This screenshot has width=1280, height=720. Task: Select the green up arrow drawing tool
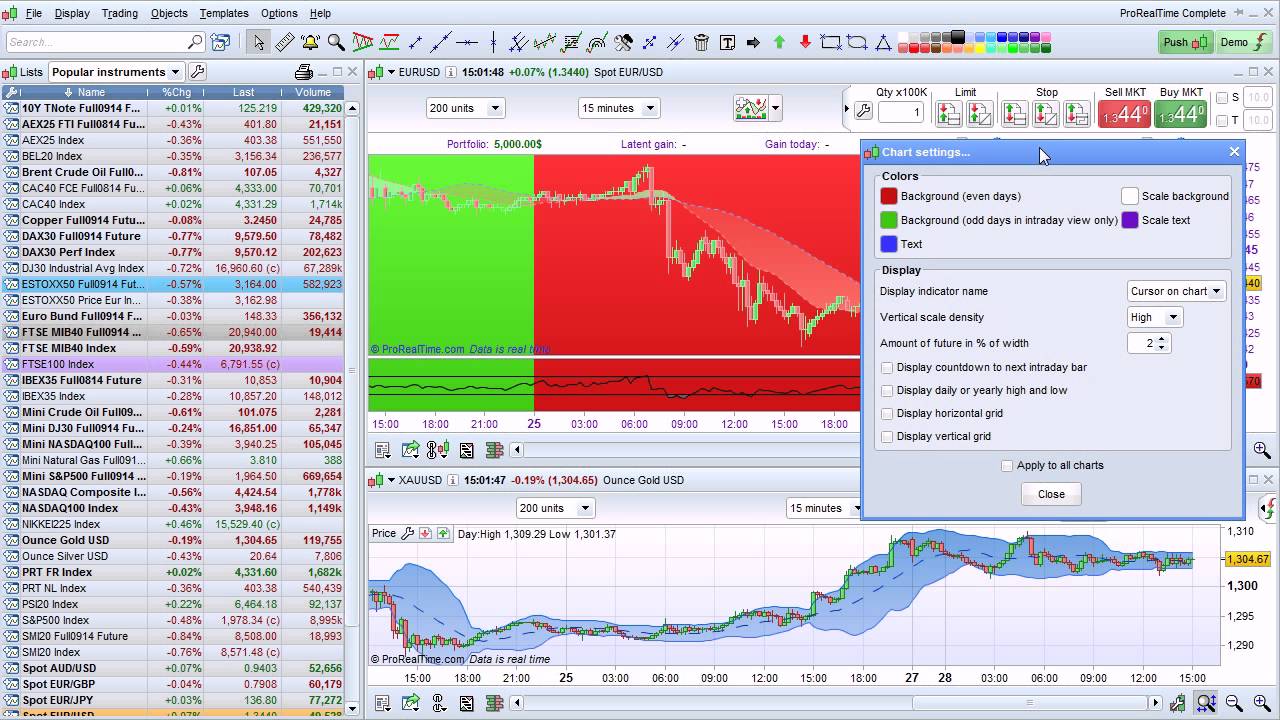(779, 42)
